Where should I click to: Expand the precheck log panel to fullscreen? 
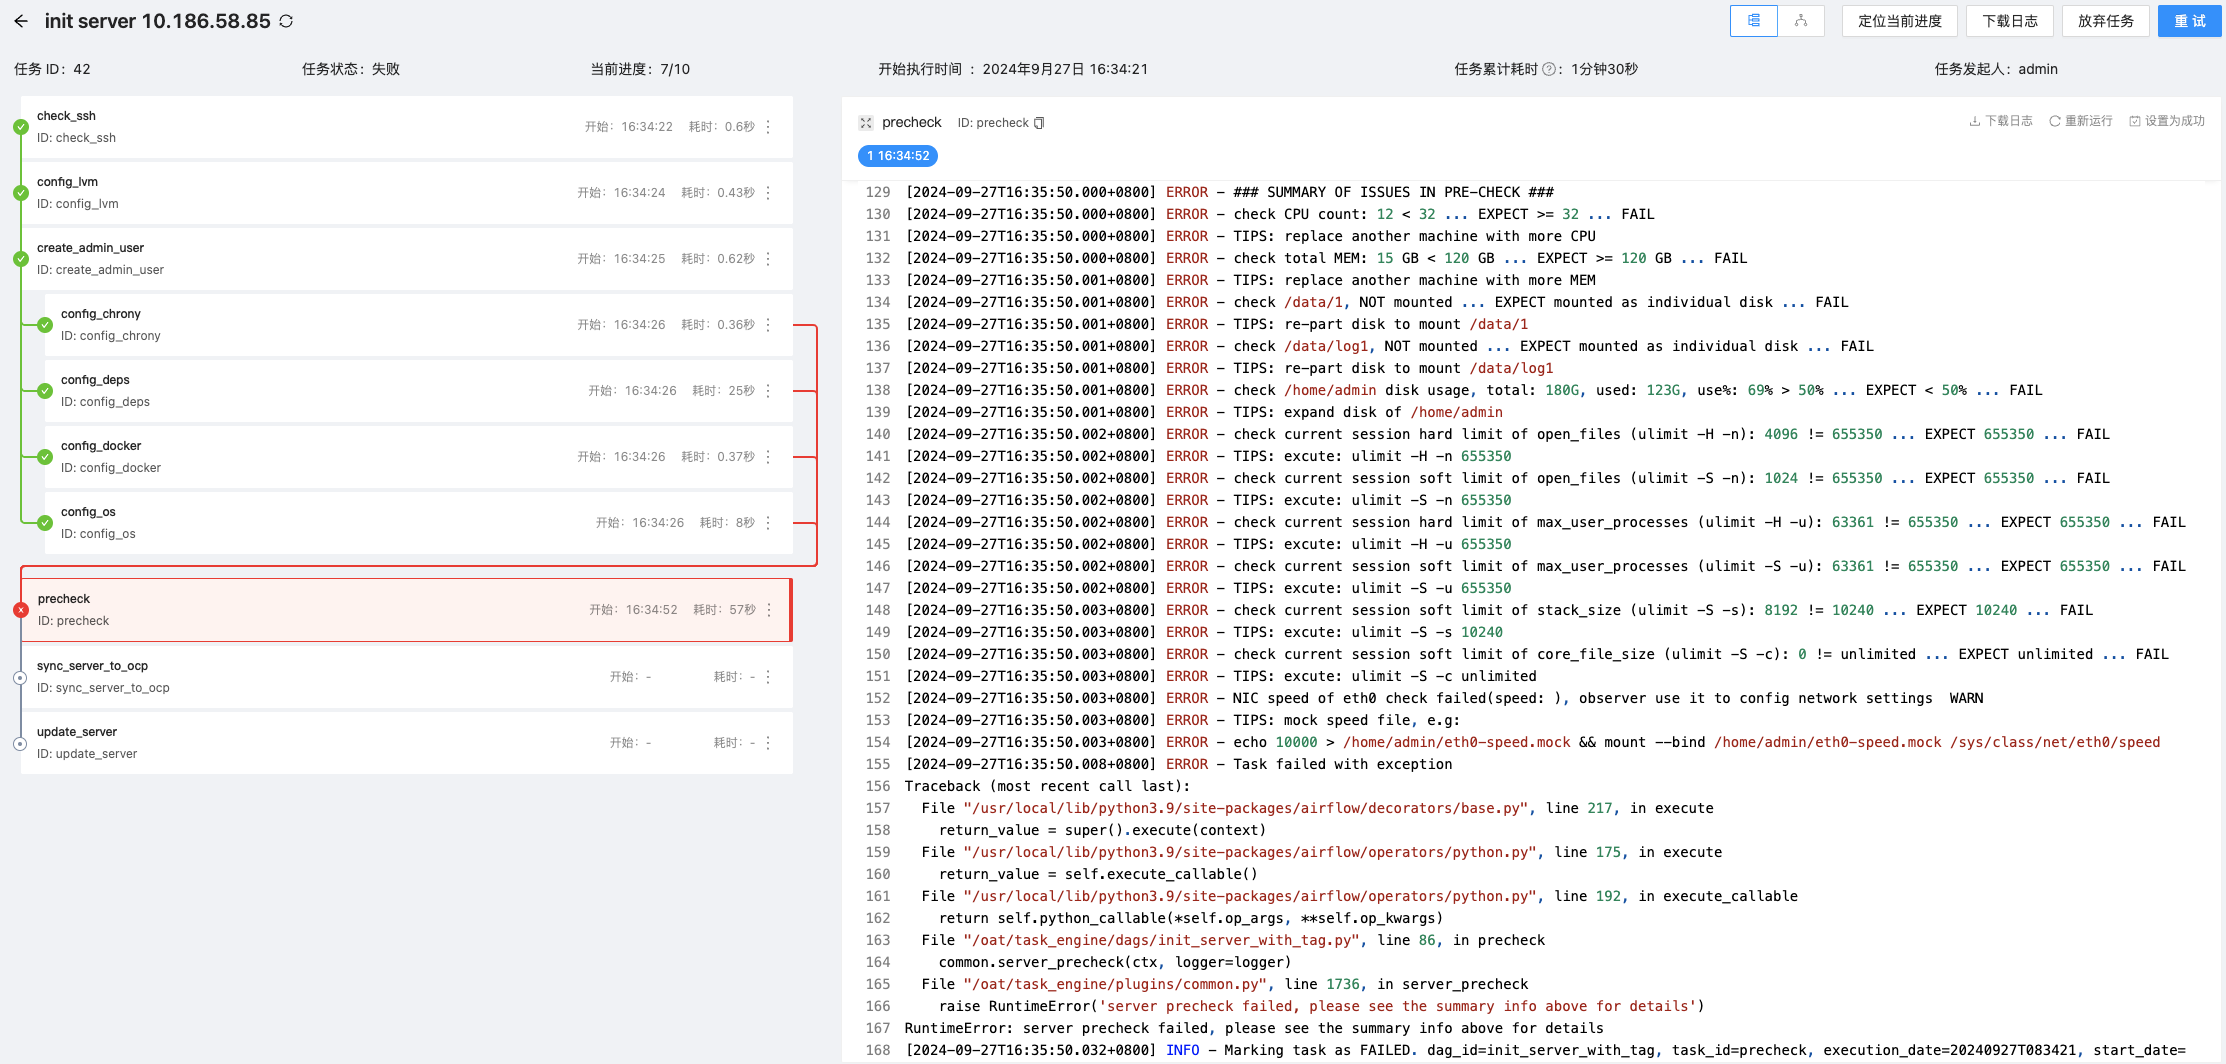click(x=865, y=123)
